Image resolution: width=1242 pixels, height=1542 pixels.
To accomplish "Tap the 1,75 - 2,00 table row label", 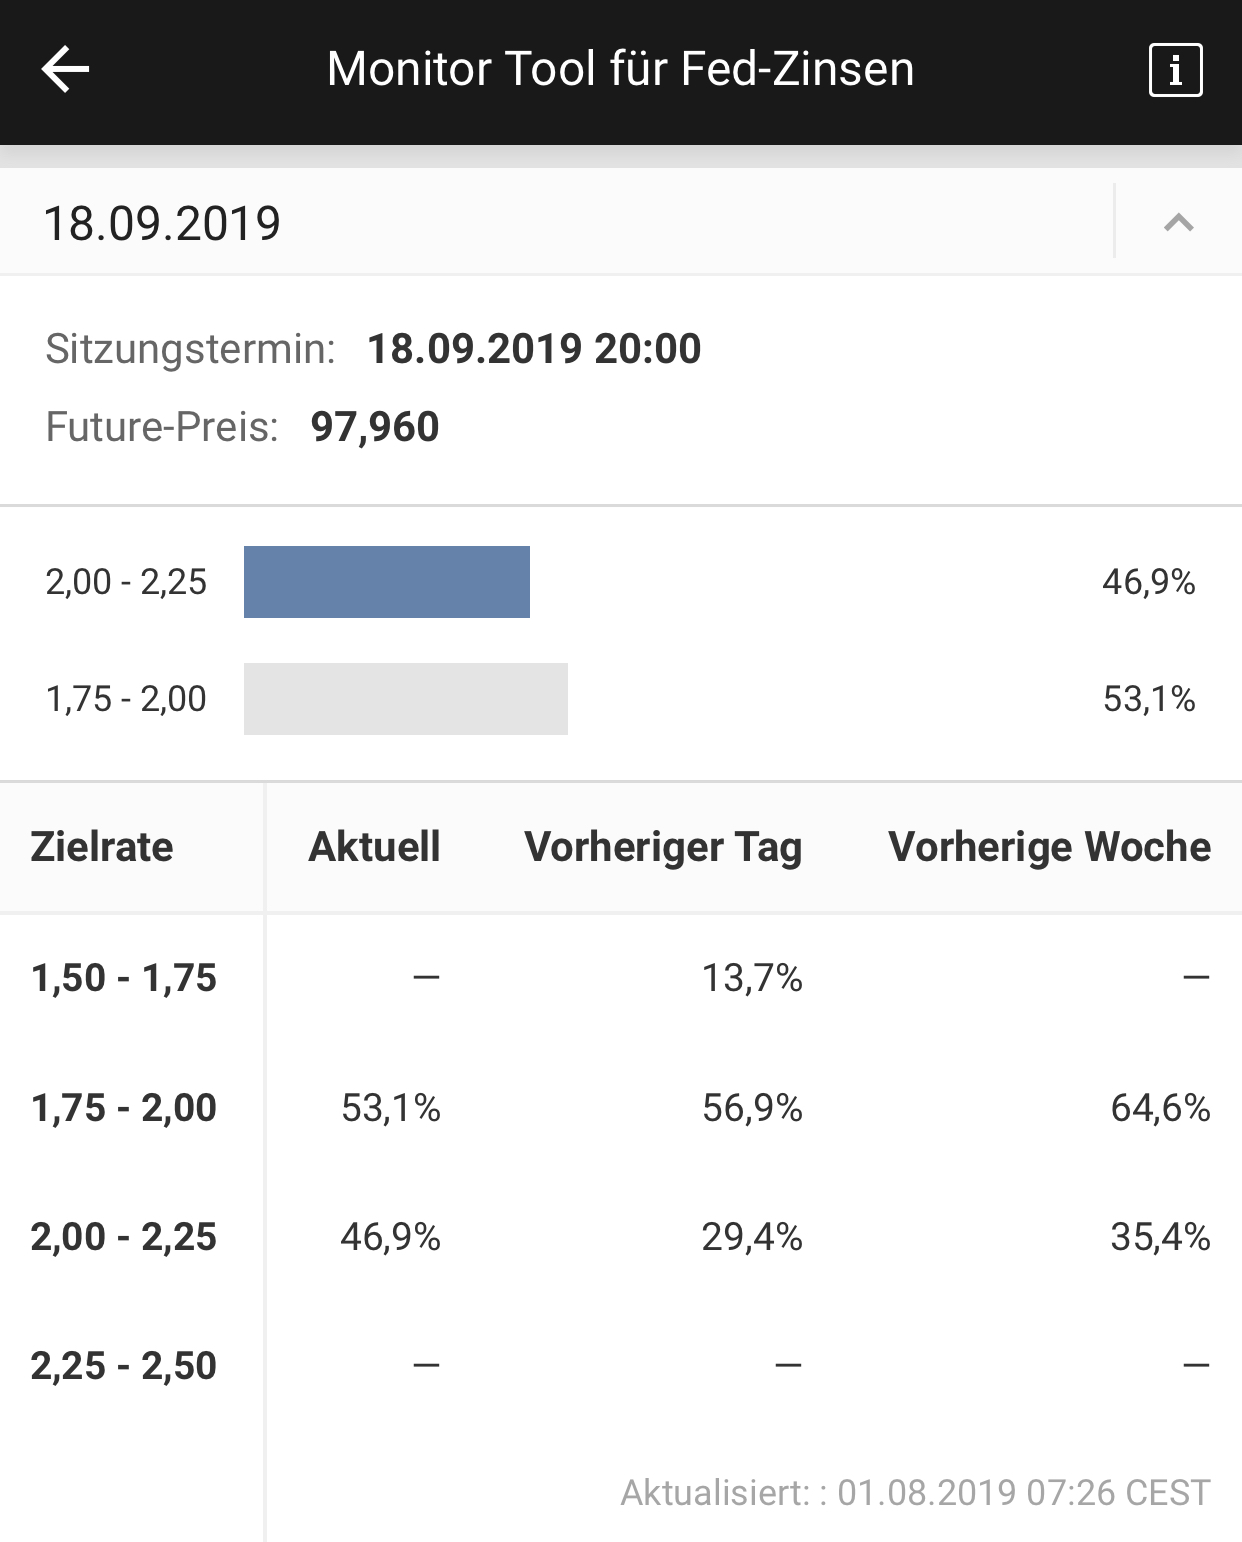I will pos(124,1108).
